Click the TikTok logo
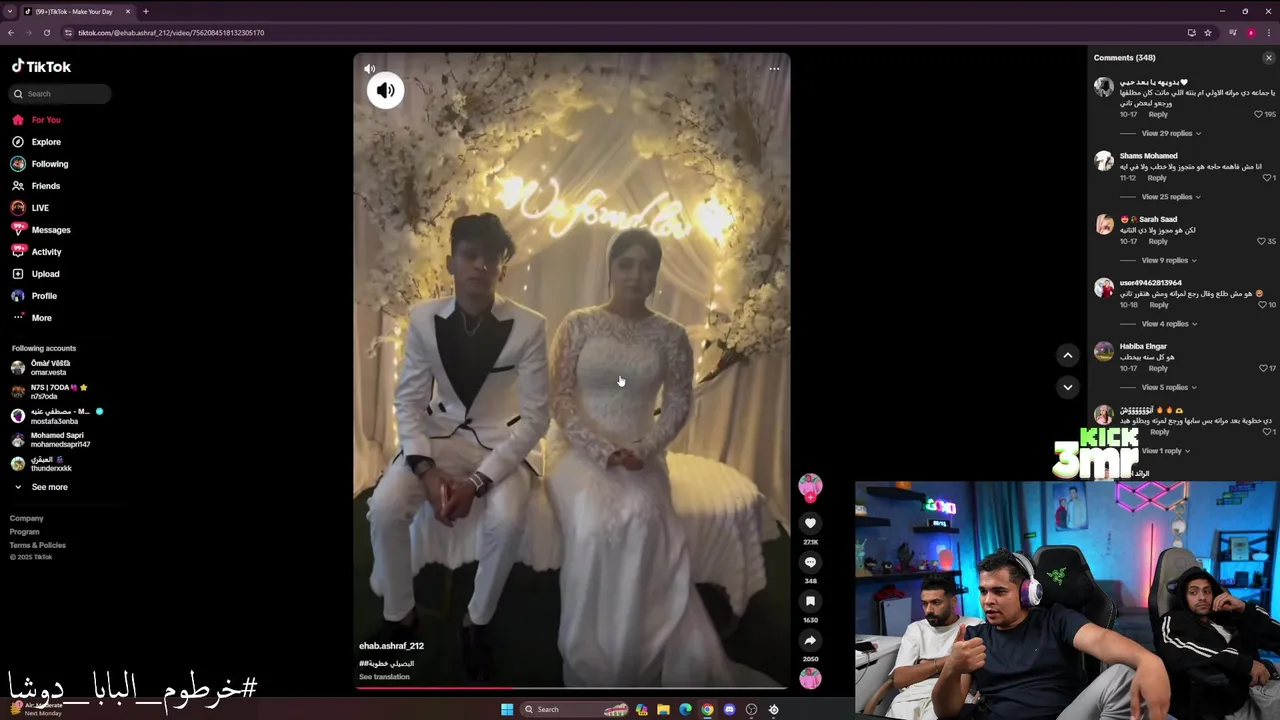1280x720 pixels. [41, 66]
